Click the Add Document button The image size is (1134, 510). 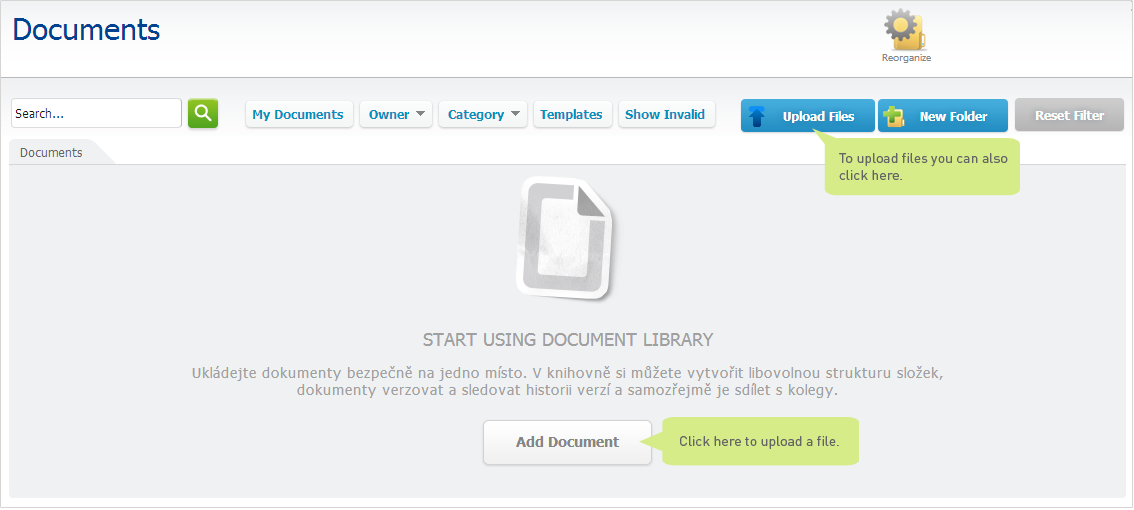[567, 442]
